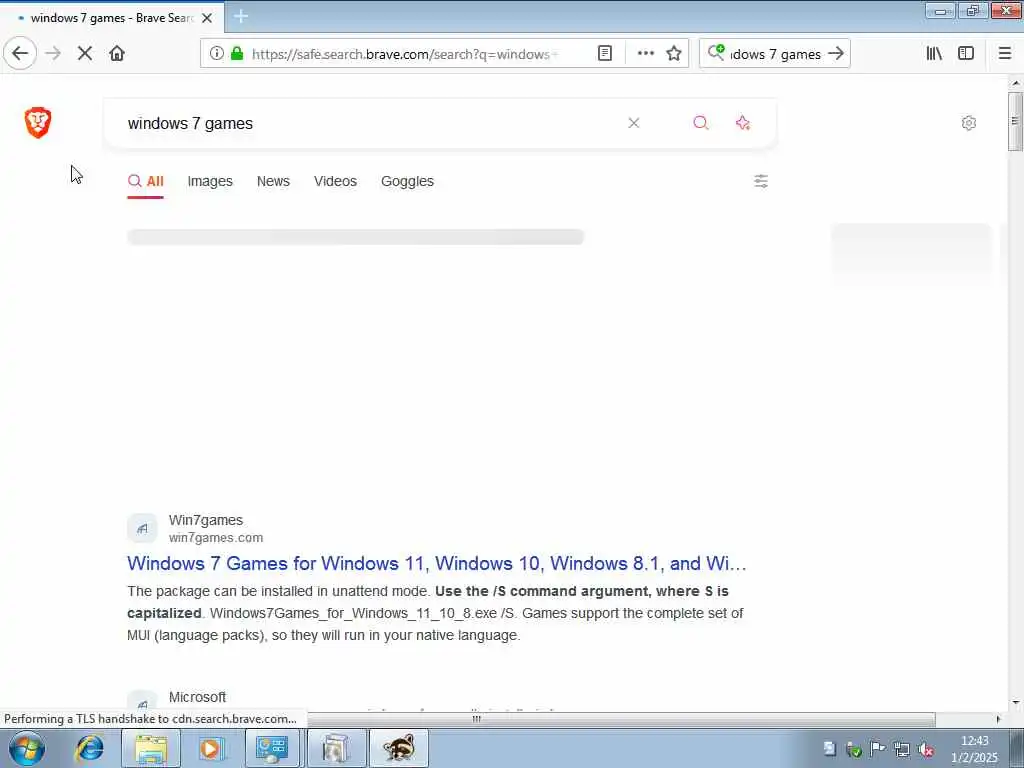Show sidebars using the sidebar icon
Viewport: 1024px width, 768px height.
tap(966, 53)
